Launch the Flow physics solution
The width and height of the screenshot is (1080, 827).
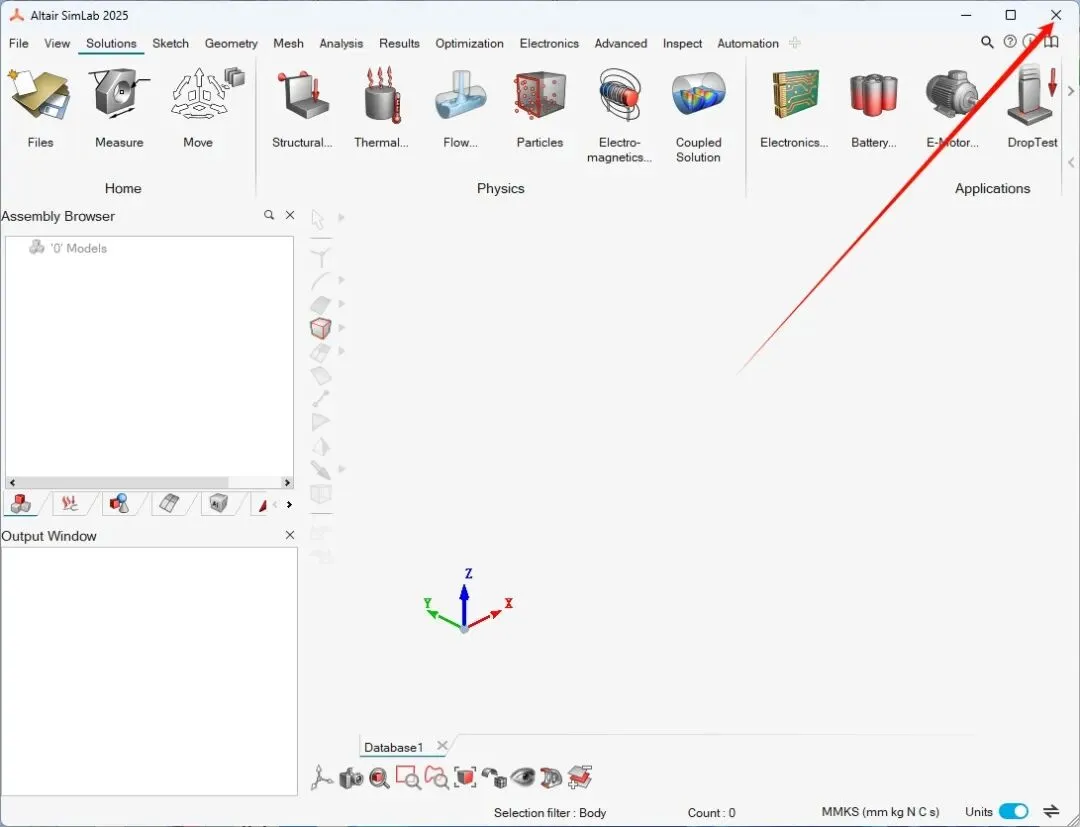(460, 108)
